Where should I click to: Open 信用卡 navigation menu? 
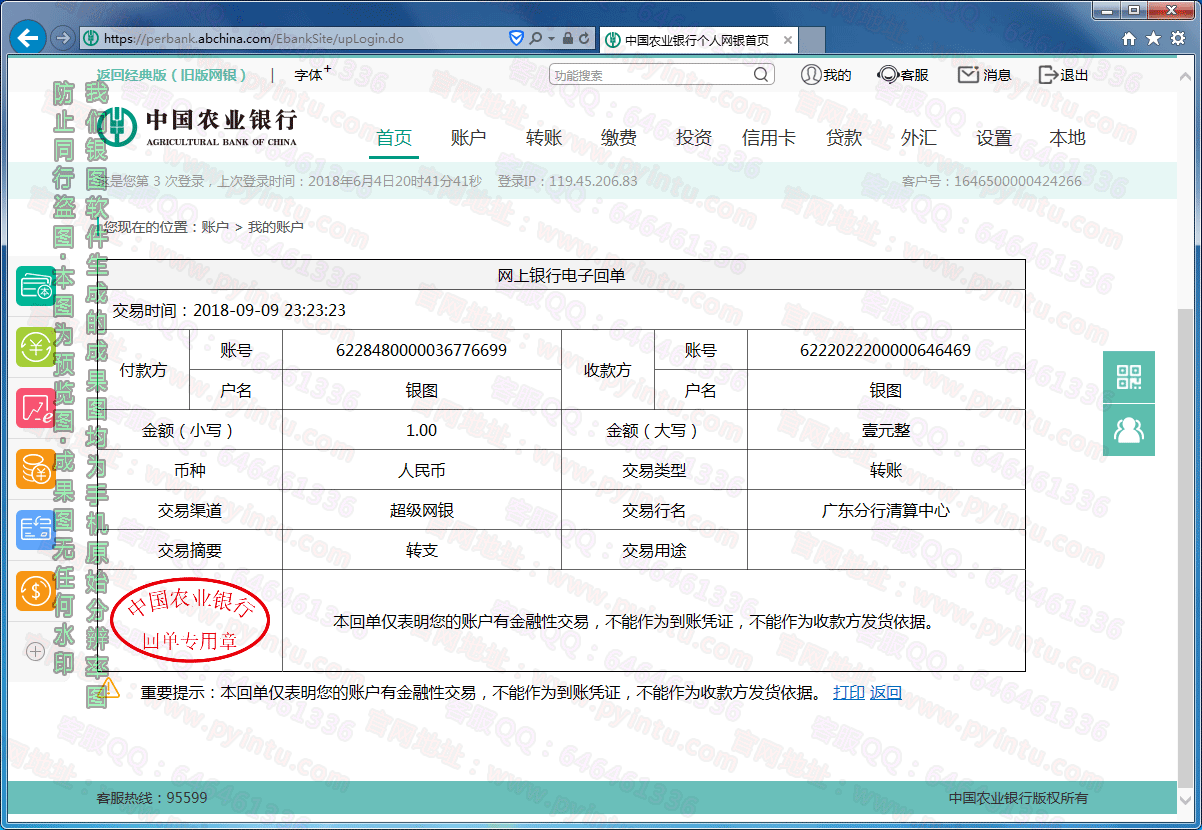coord(768,138)
